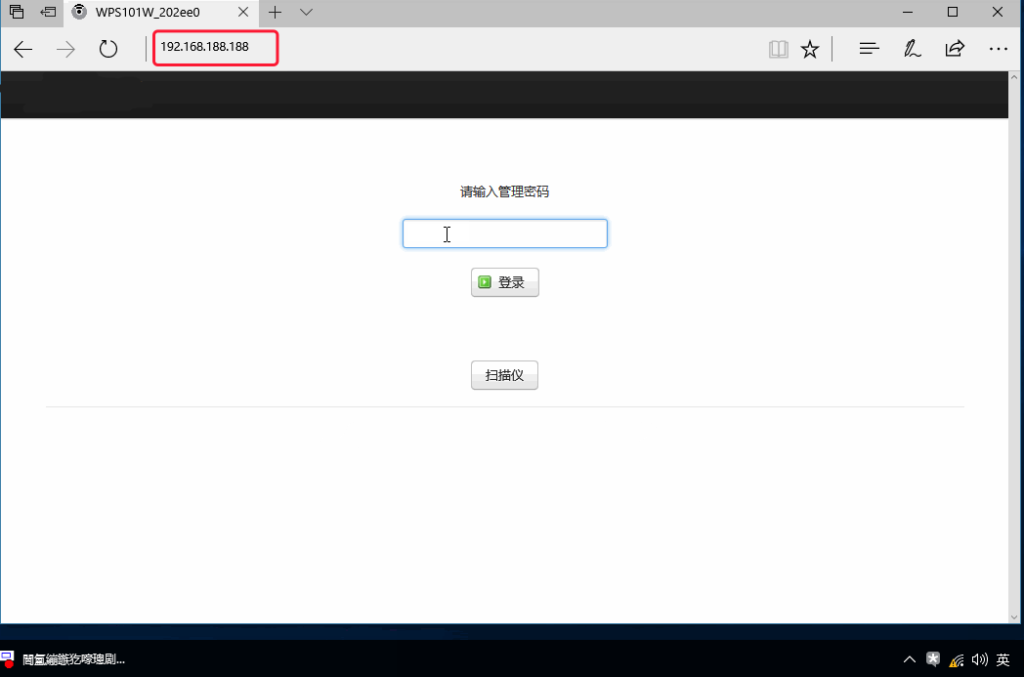Toggle the 英 input language indicator
Screen dimensions: 1024x677
[x=1003, y=659]
